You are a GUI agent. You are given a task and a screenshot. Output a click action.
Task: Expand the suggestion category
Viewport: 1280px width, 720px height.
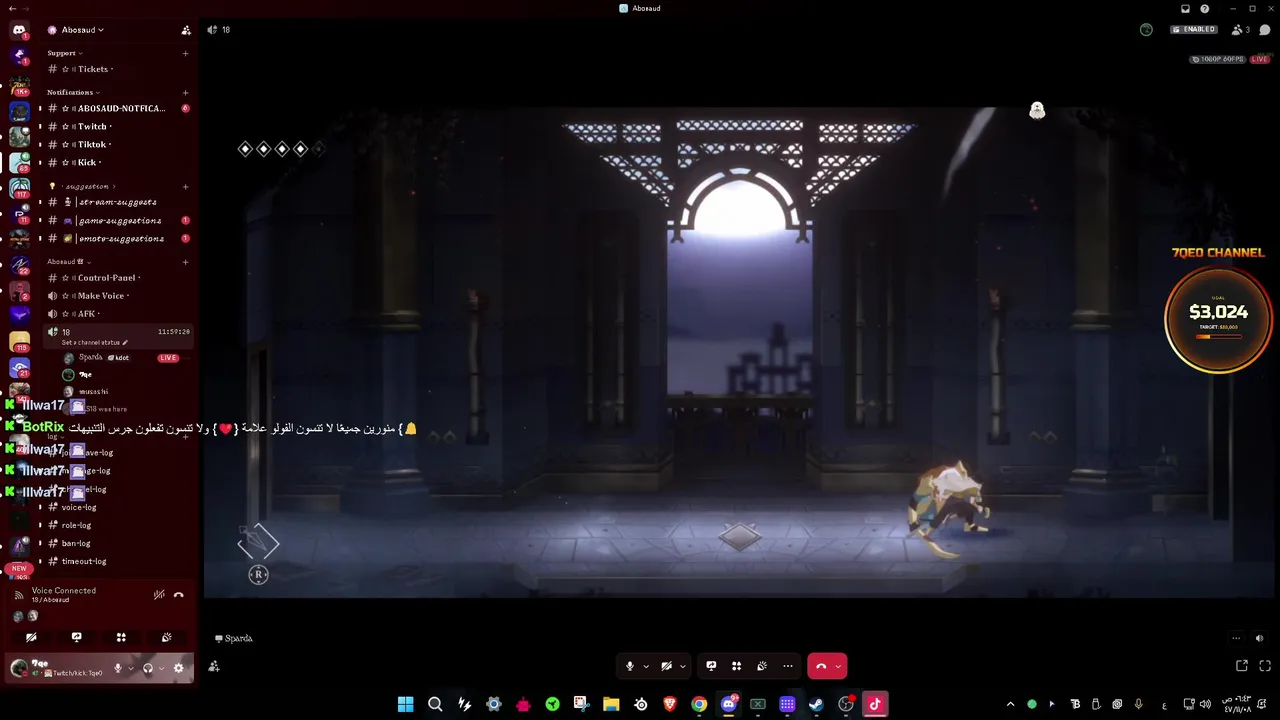pos(84,186)
